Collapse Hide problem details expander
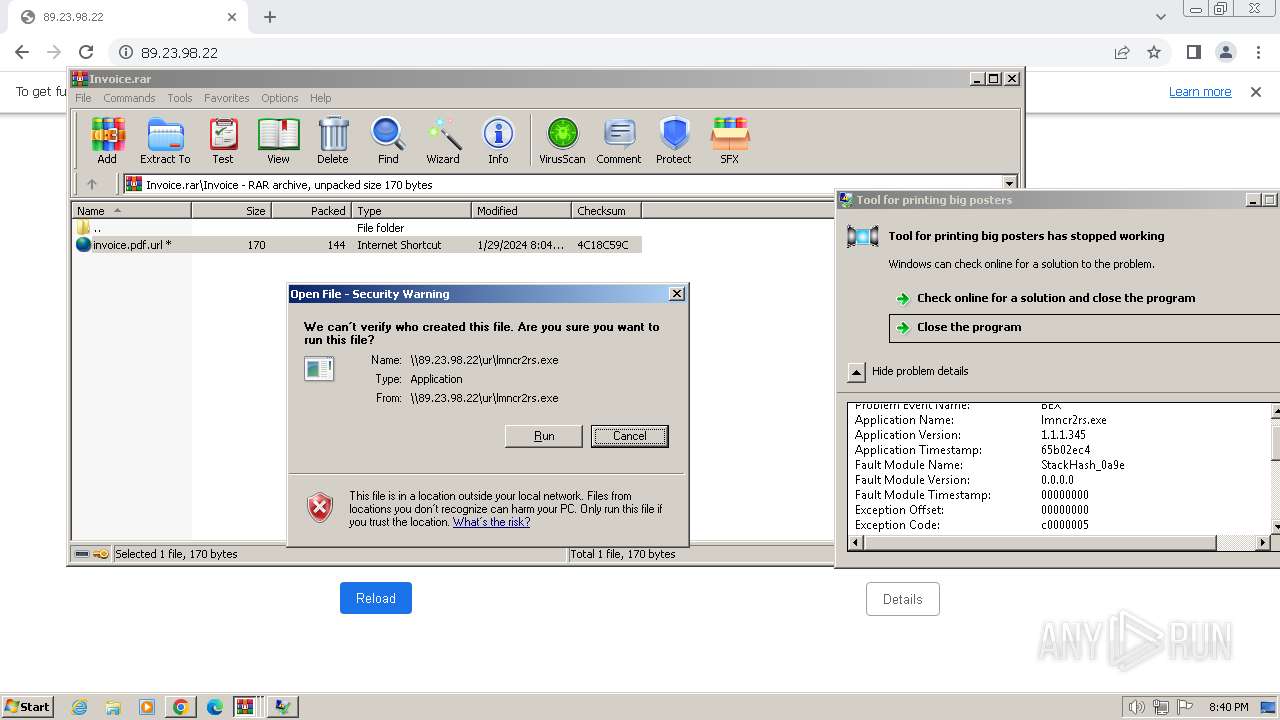This screenshot has width=1280, height=720. pos(856,371)
